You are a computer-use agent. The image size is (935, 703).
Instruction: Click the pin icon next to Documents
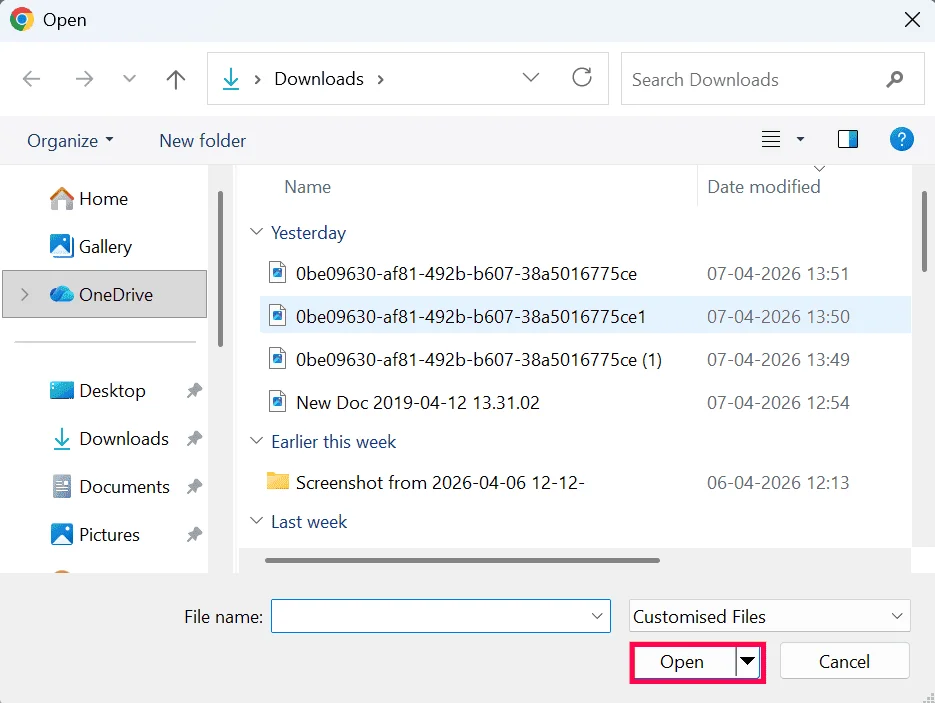pyautogui.click(x=194, y=487)
